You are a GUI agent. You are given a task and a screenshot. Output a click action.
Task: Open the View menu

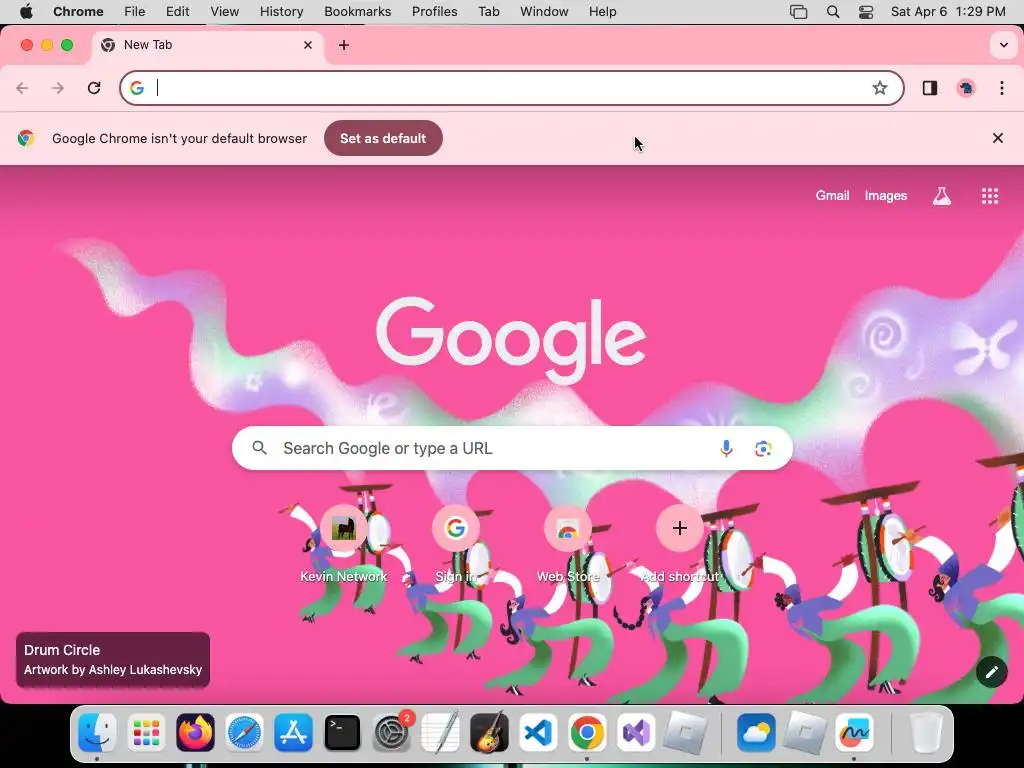point(225,12)
